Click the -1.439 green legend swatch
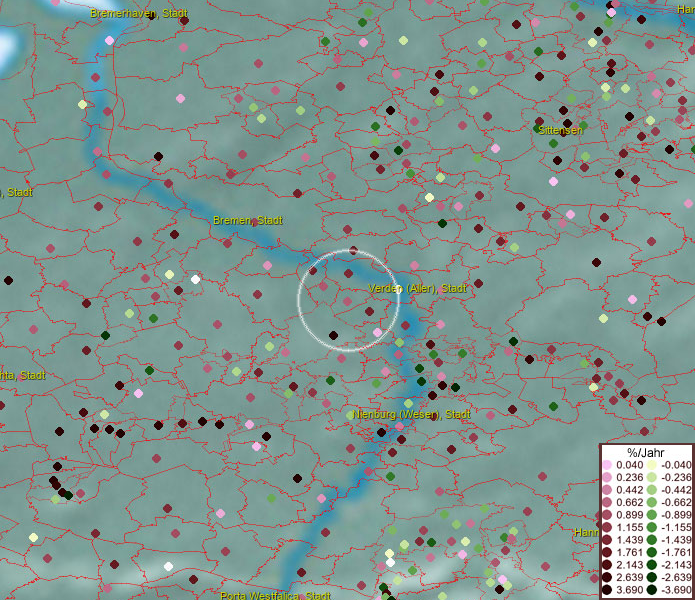 [652, 540]
